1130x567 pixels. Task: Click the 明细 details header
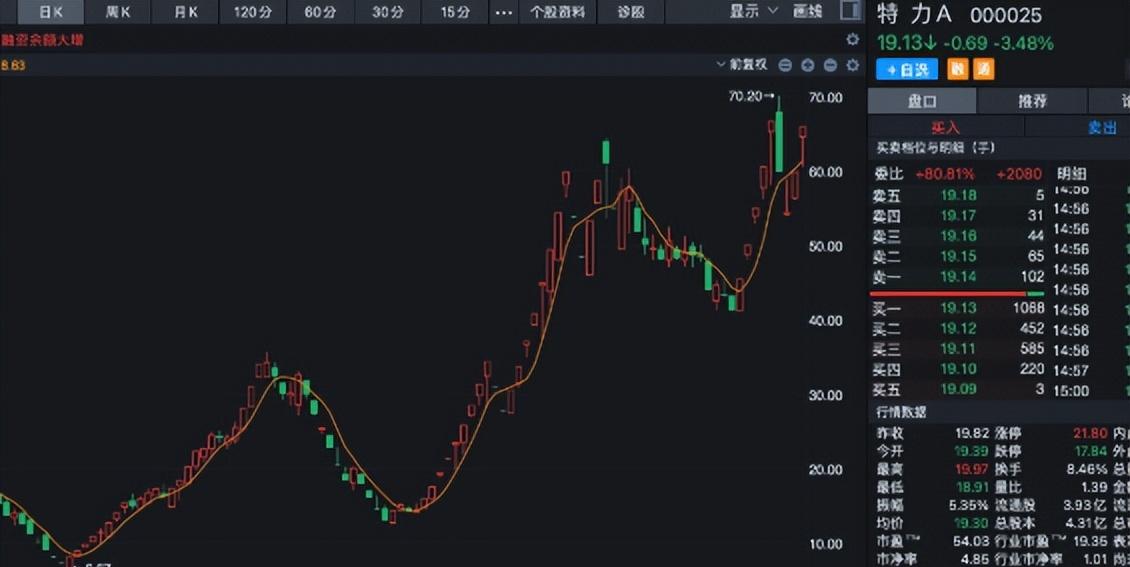1072,174
